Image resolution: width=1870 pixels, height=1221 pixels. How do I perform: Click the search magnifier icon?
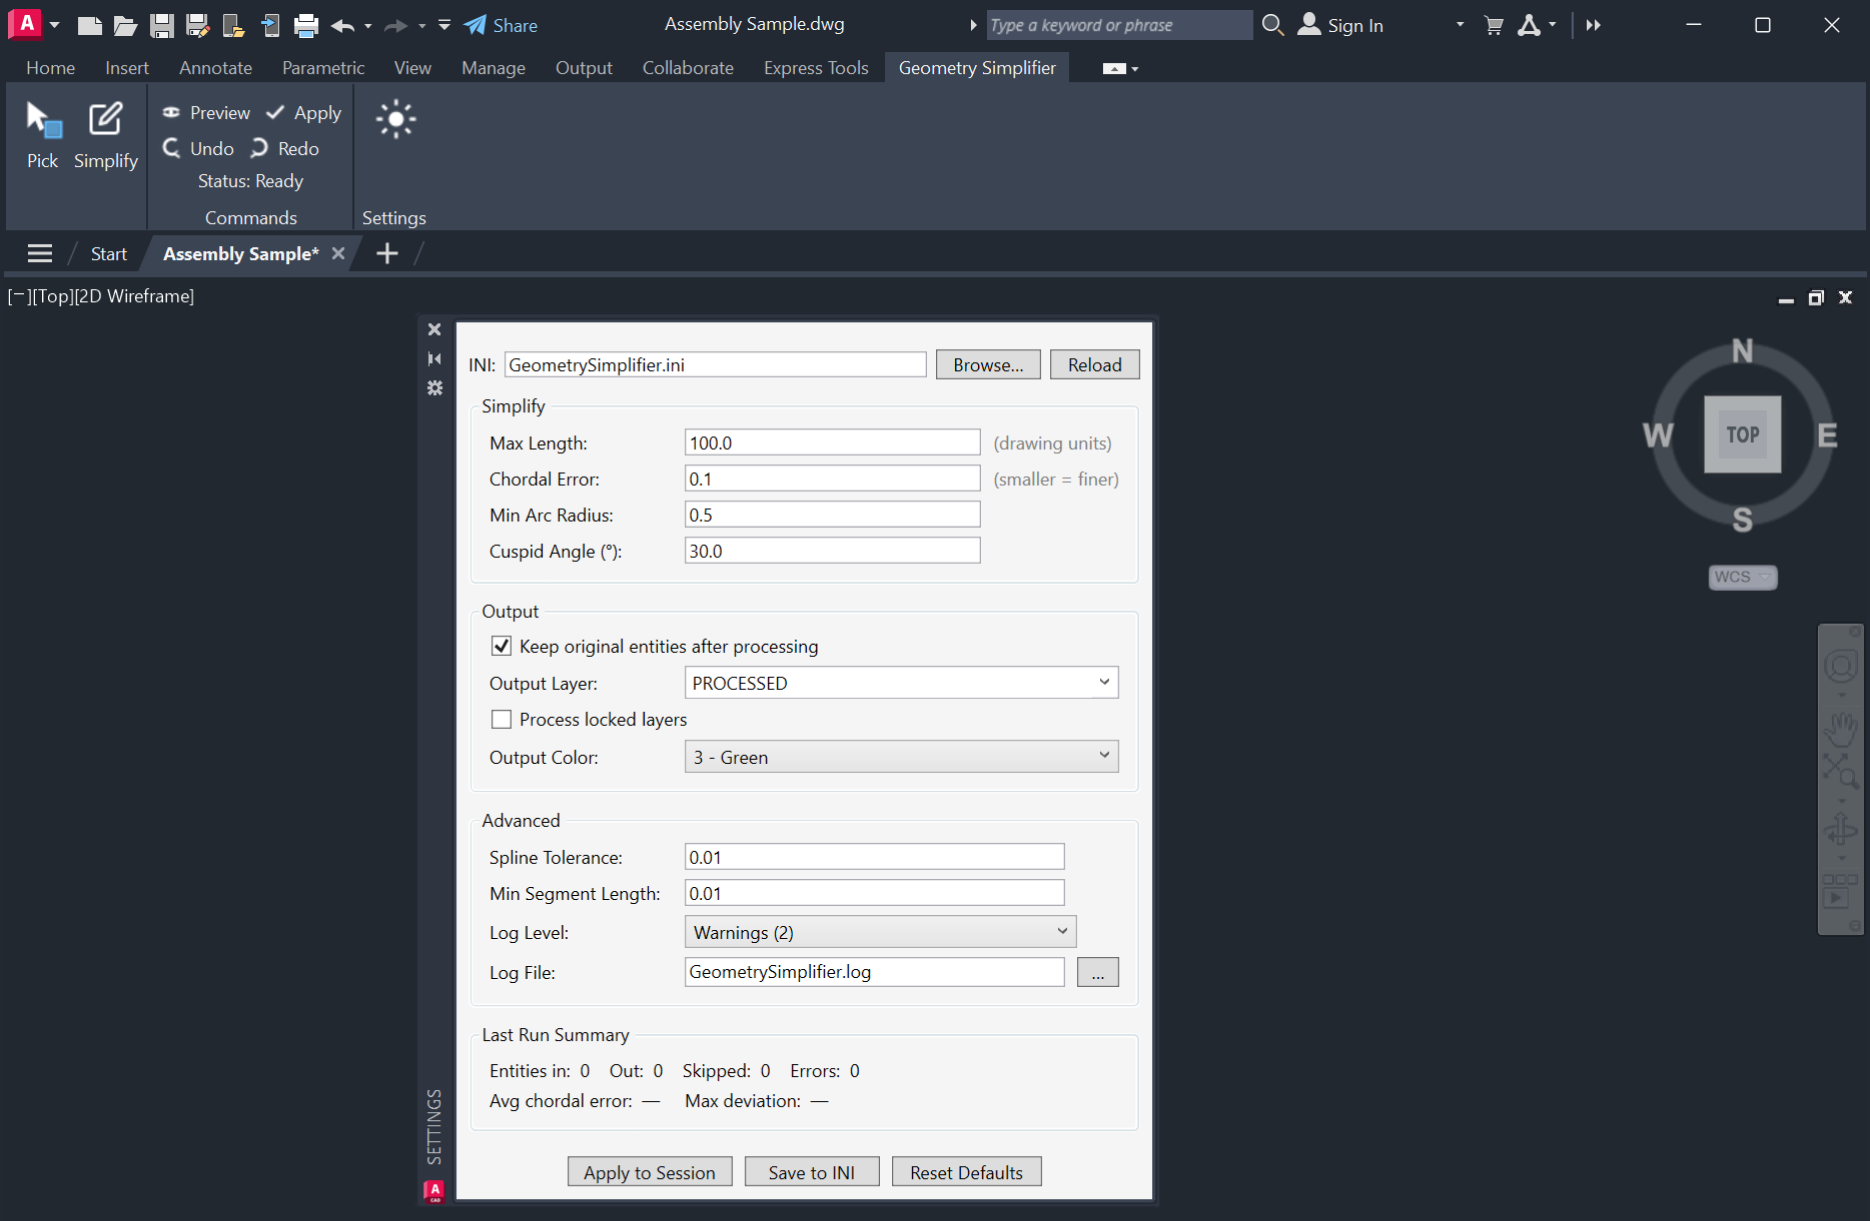[1272, 25]
